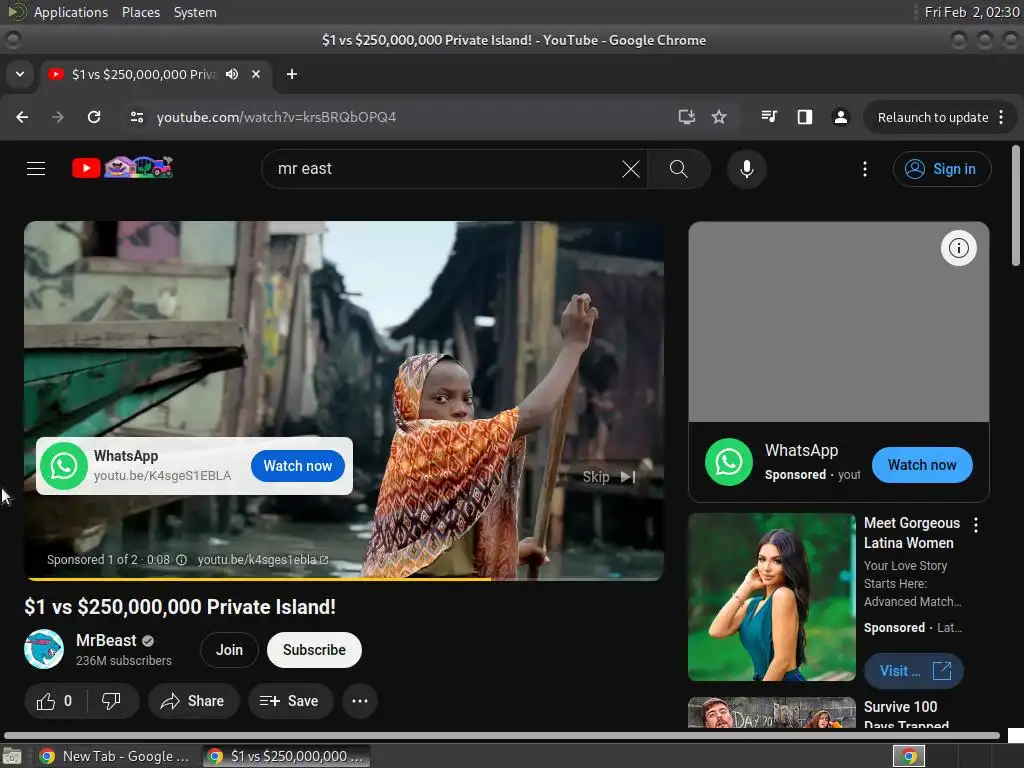The height and width of the screenshot is (768, 1024).
Task: View site information icon in address bar
Action: (x=136, y=117)
